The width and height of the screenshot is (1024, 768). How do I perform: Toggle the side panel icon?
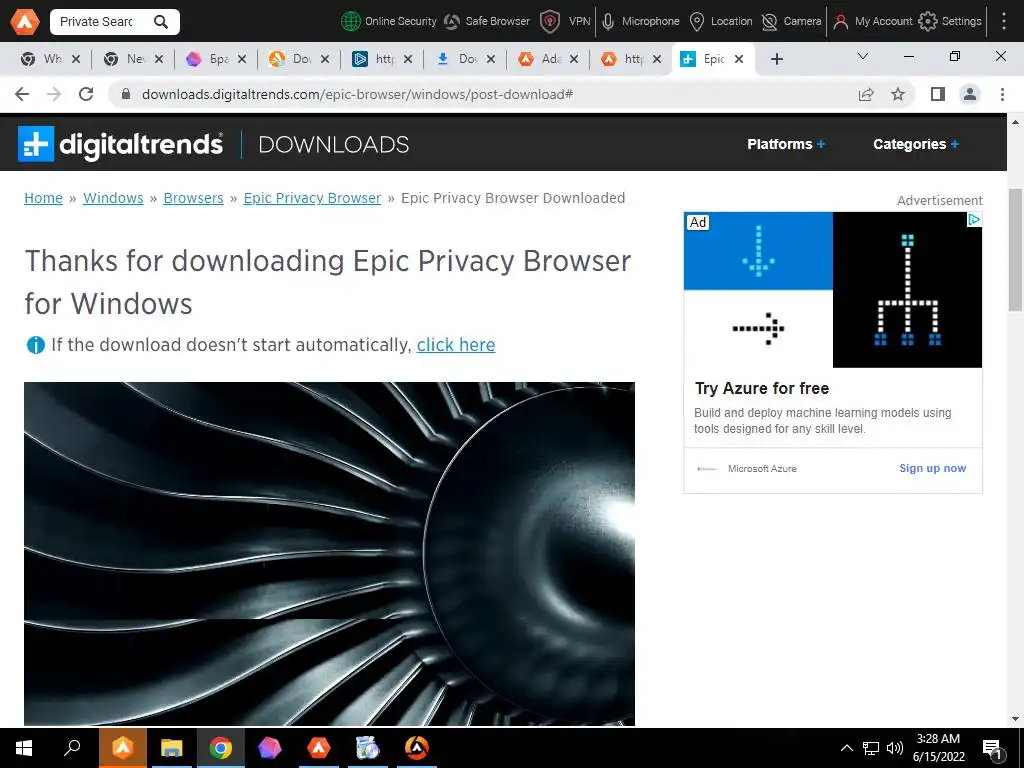point(938,95)
